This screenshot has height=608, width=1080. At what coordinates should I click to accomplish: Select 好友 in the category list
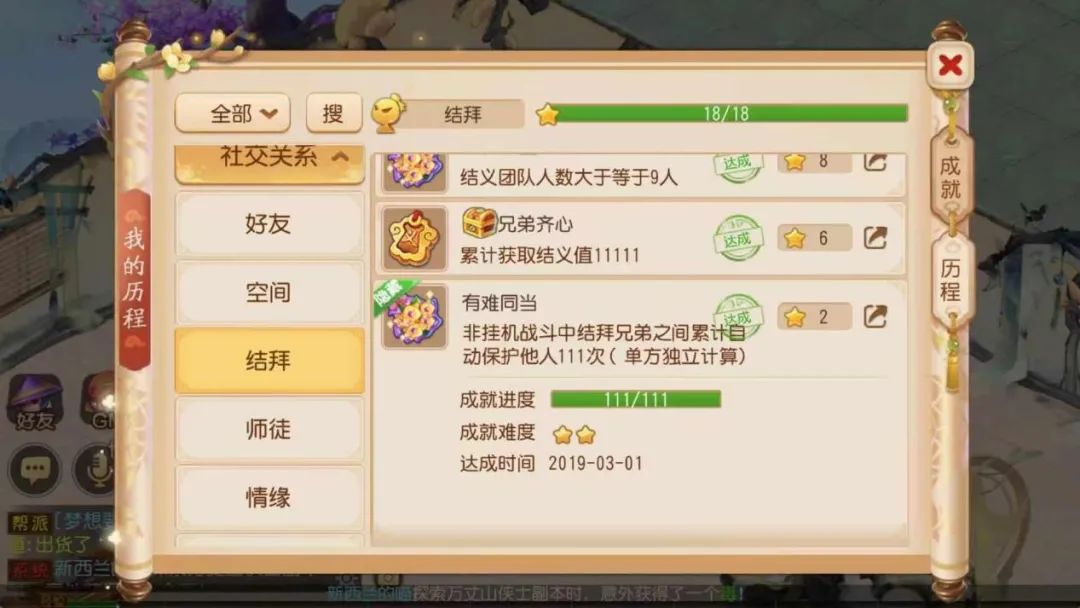pyautogui.click(x=269, y=224)
